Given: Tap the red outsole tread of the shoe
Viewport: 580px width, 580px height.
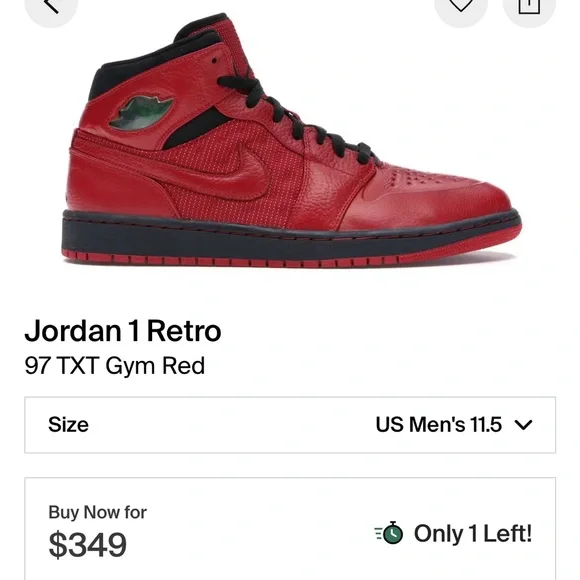Looking at the screenshot, I should [x=229, y=260].
